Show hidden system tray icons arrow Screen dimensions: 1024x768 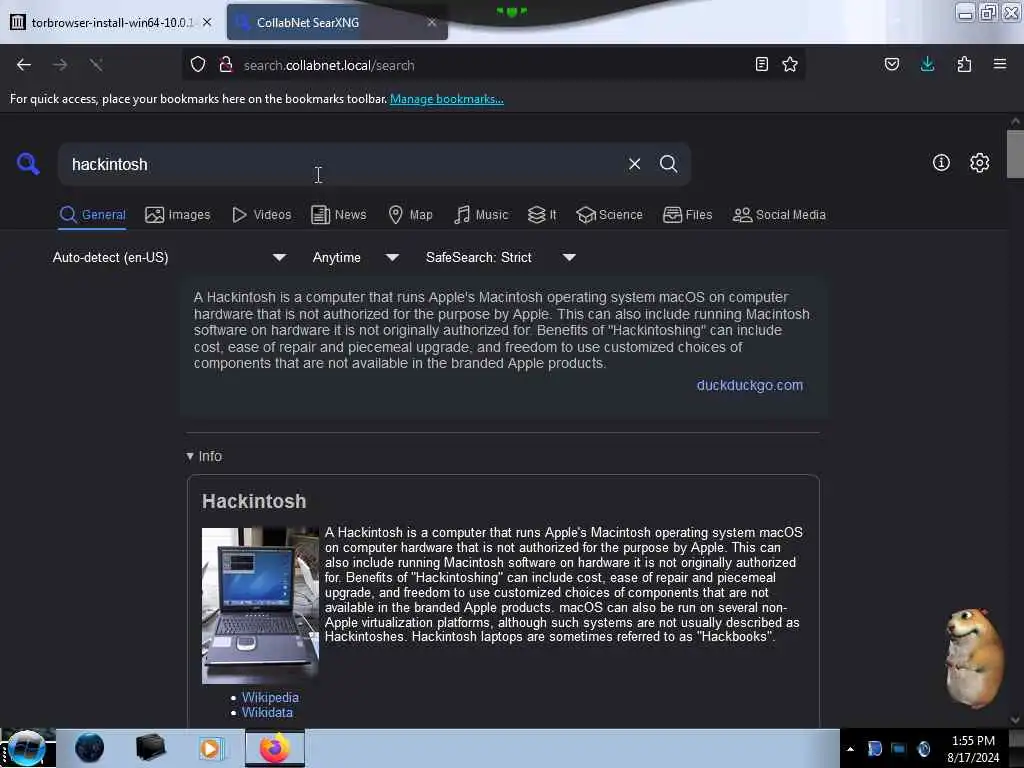[850, 749]
